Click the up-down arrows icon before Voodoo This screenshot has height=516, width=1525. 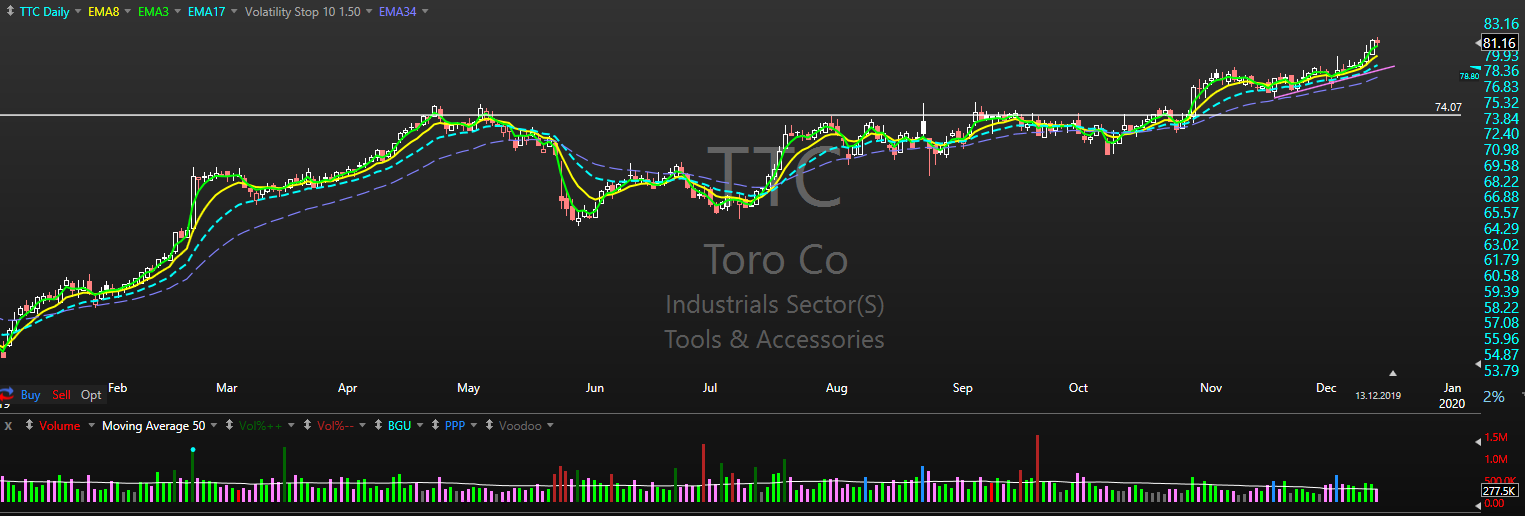click(489, 426)
